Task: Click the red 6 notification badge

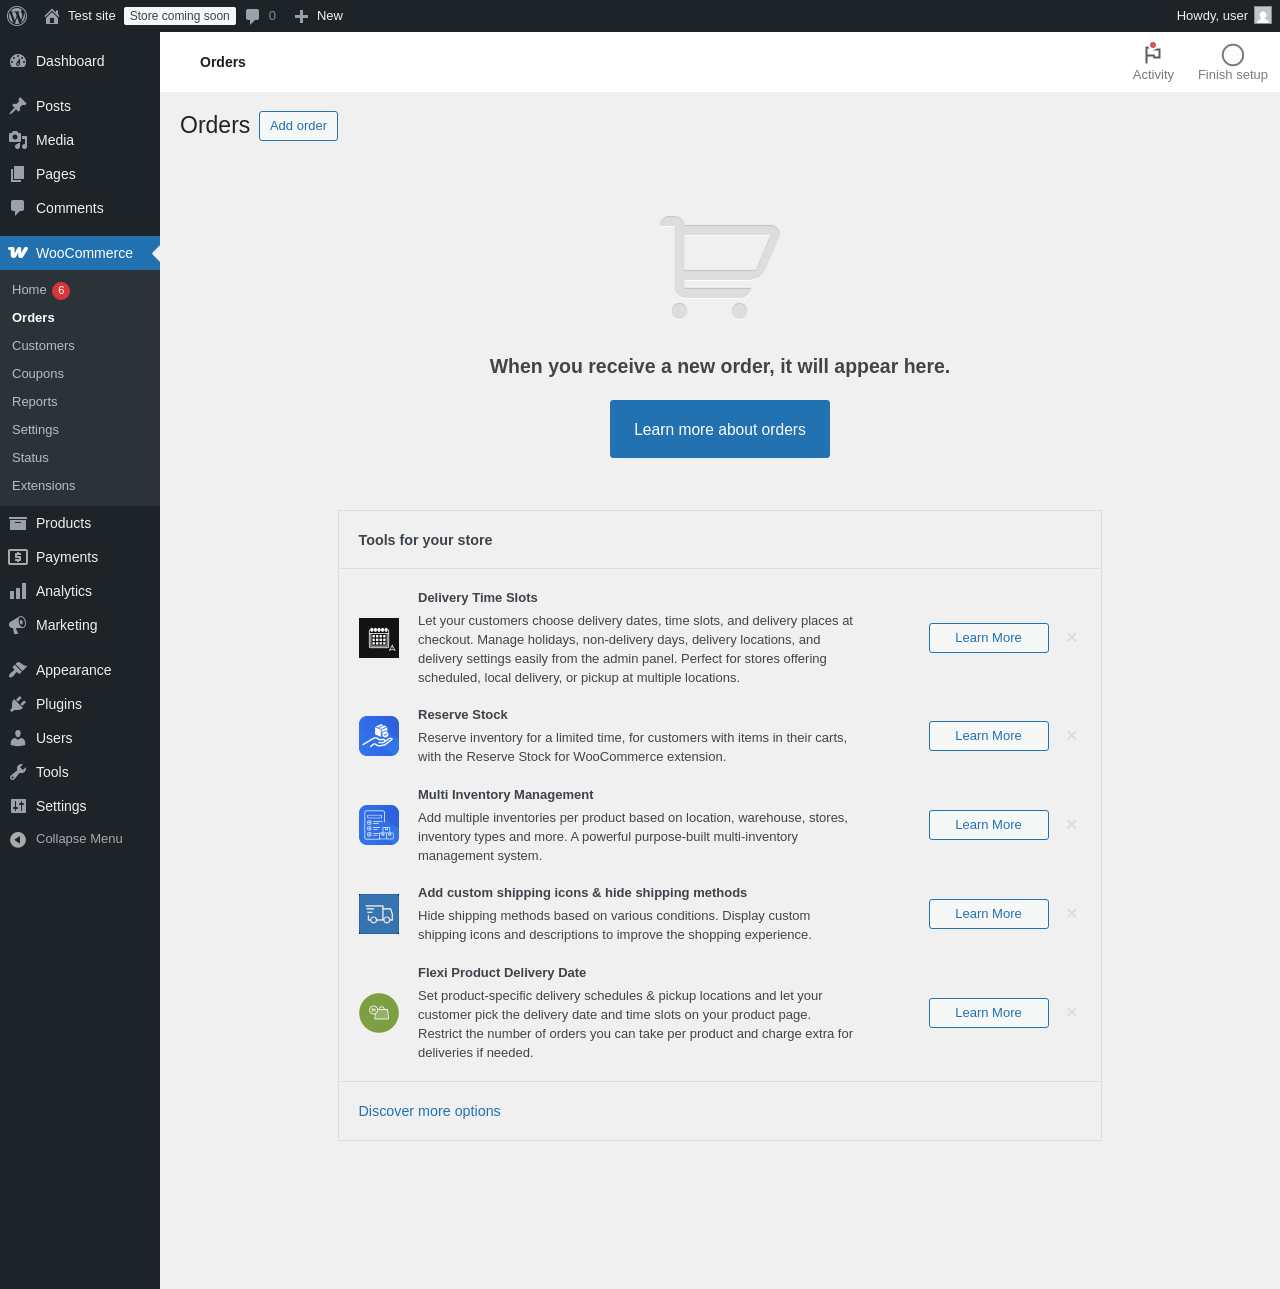Action: point(61,291)
